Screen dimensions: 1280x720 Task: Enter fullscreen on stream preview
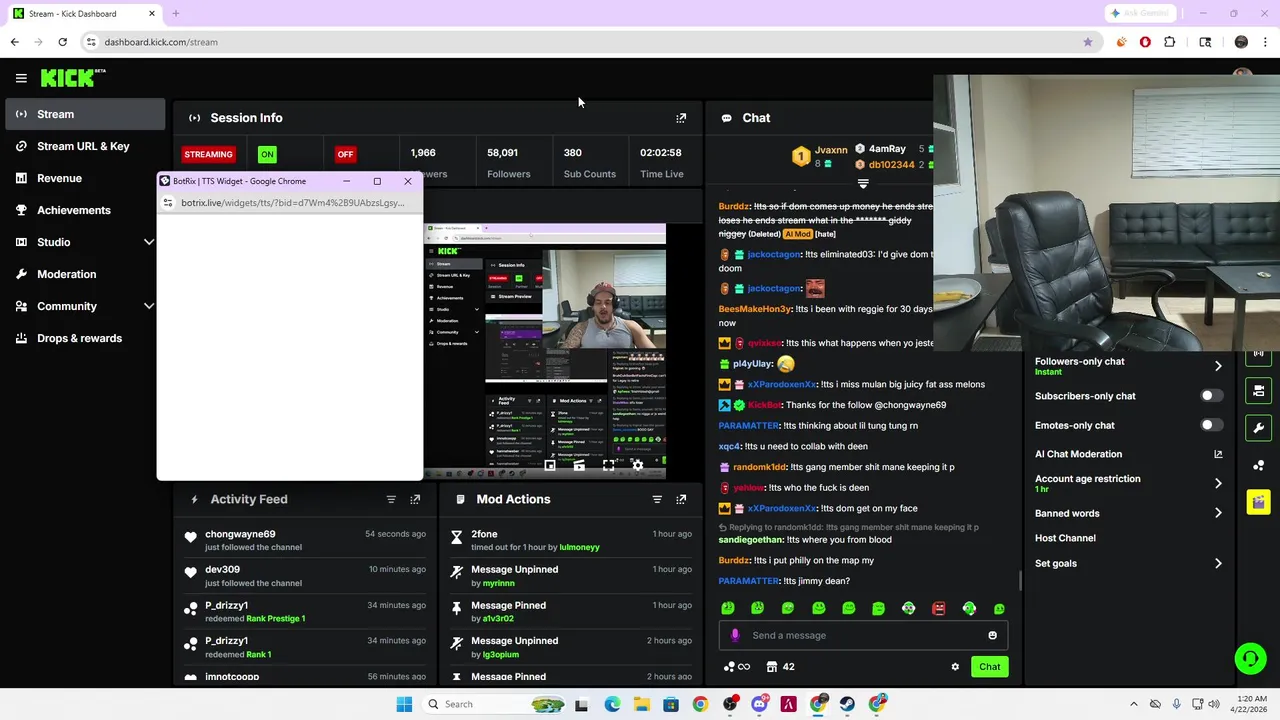(x=608, y=465)
